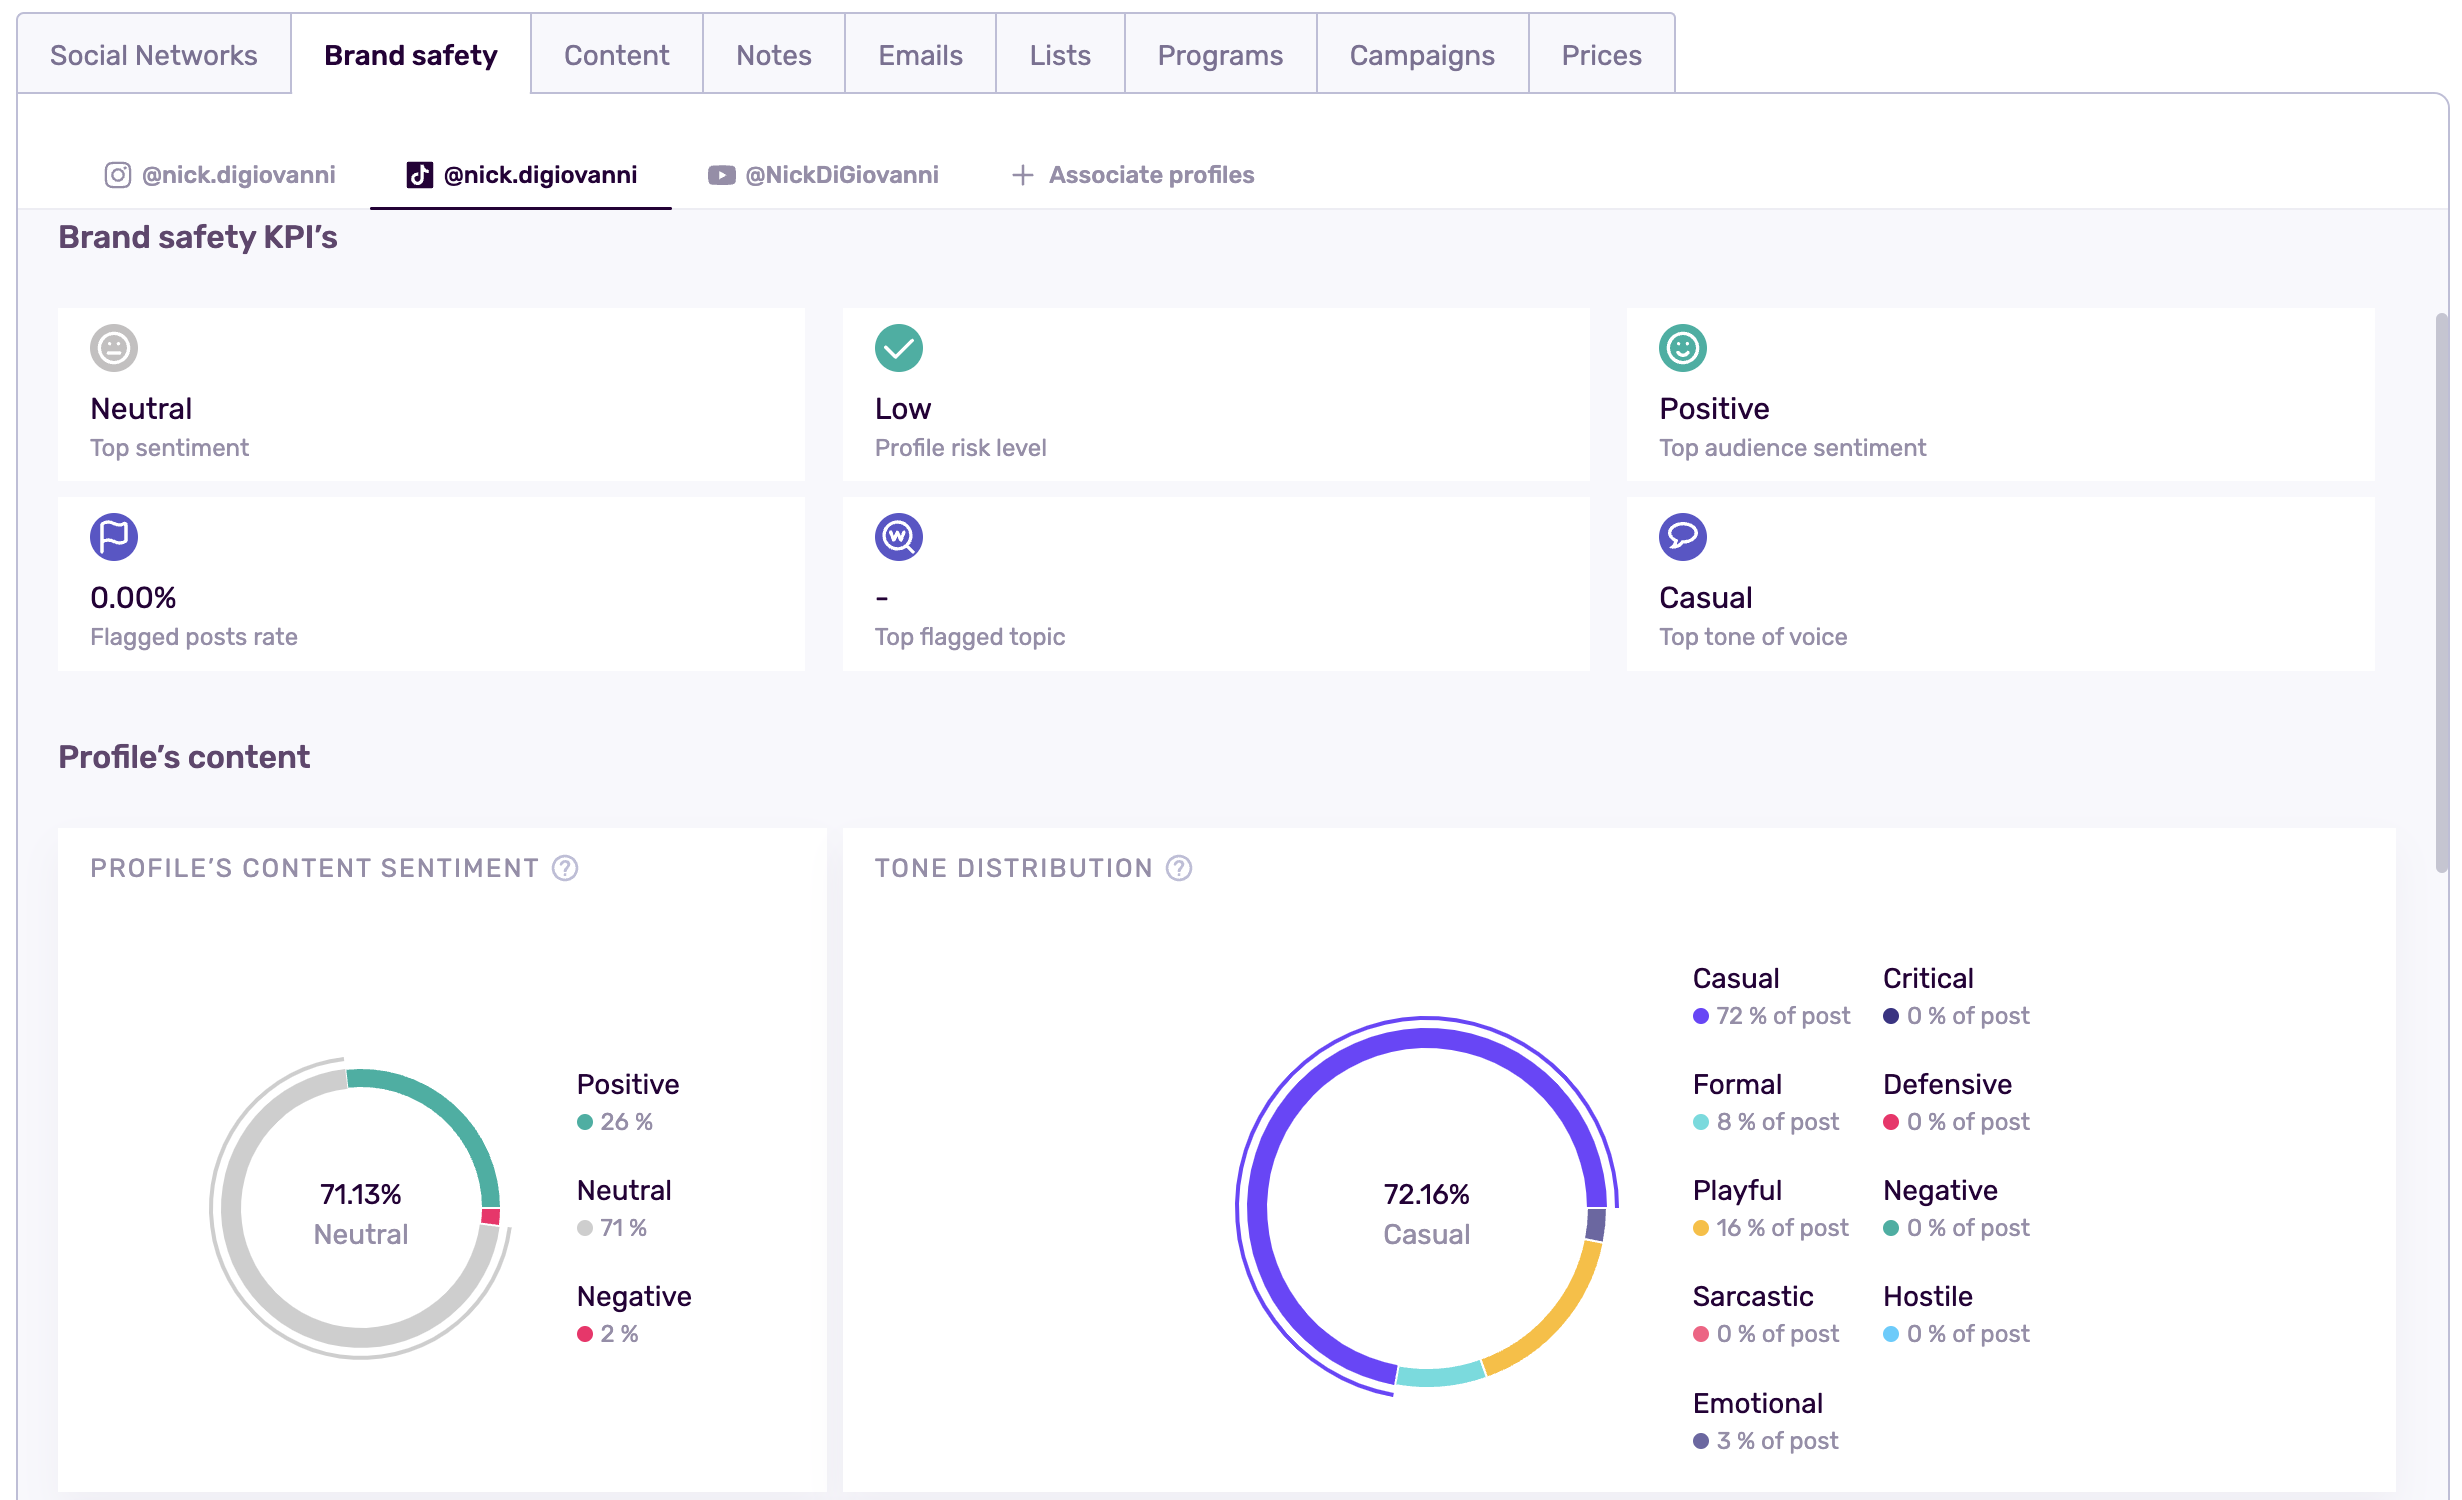Image resolution: width=2462 pixels, height=1500 pixels.
Task: Click the speech bubble icon above Top tone of voice
Action: [1683, 537]
